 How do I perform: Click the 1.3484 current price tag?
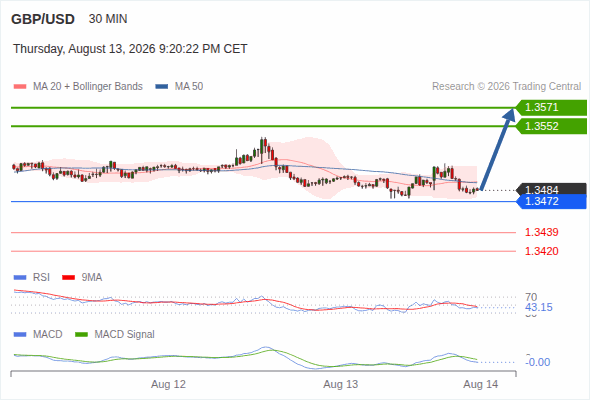tap(551, 189)
